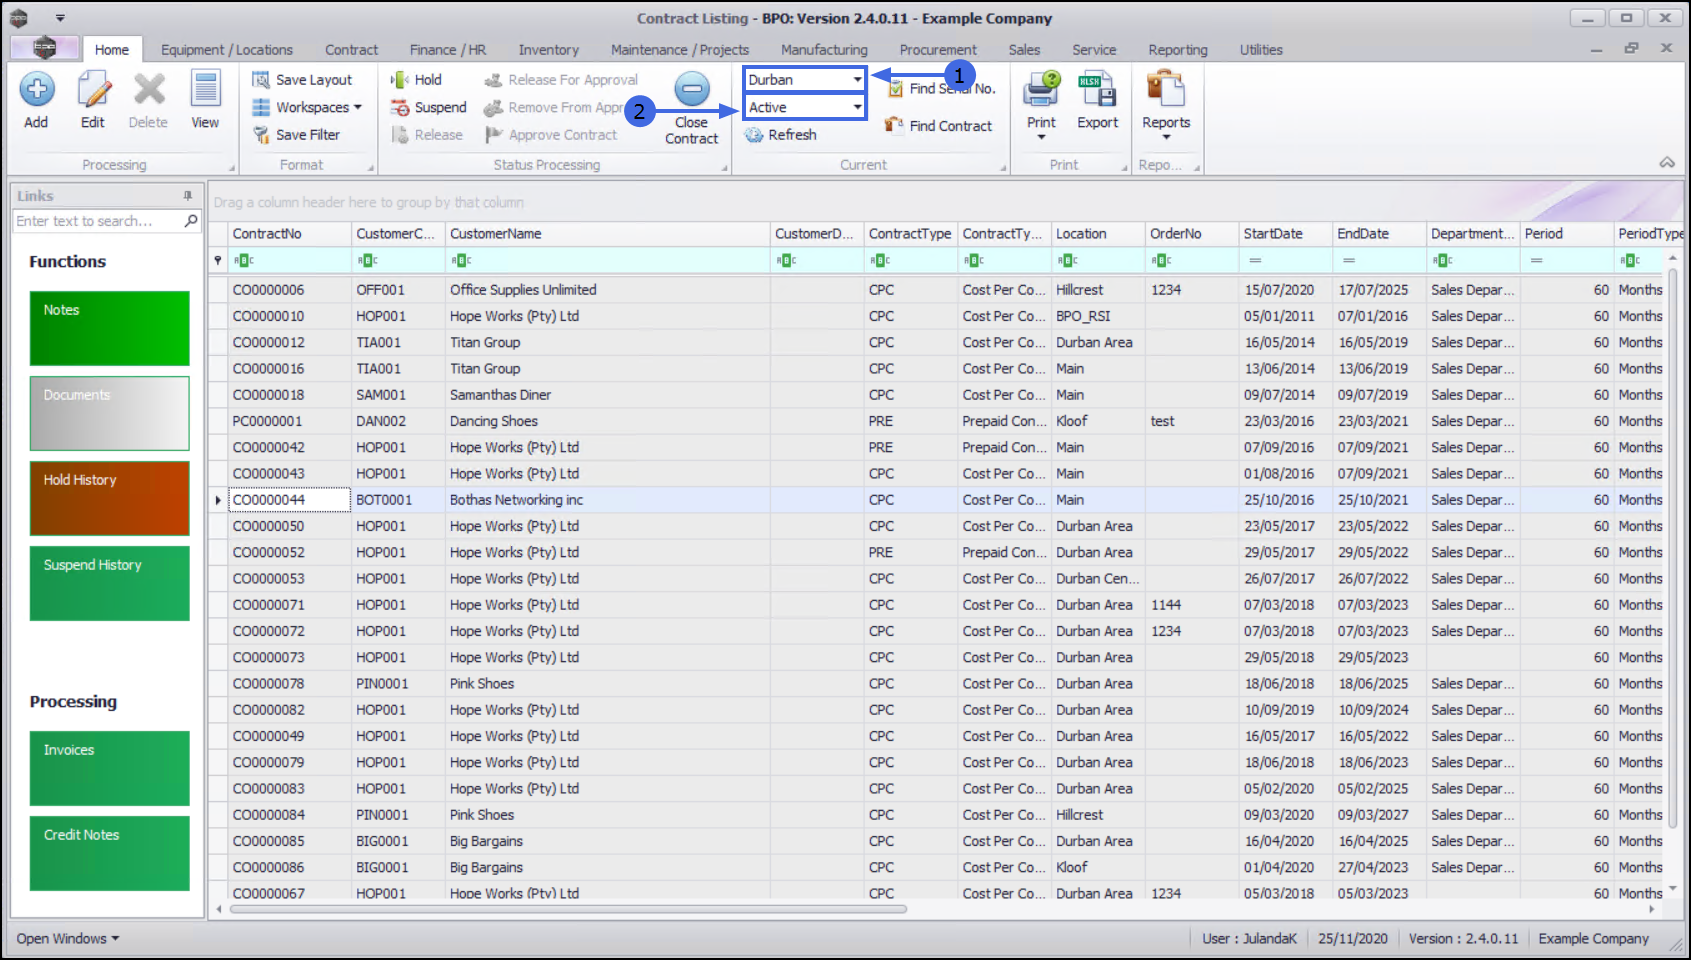Screen dimensions: 1691x960
Task: Sort by the ContractNo column header
Action: tap(290, 234)
